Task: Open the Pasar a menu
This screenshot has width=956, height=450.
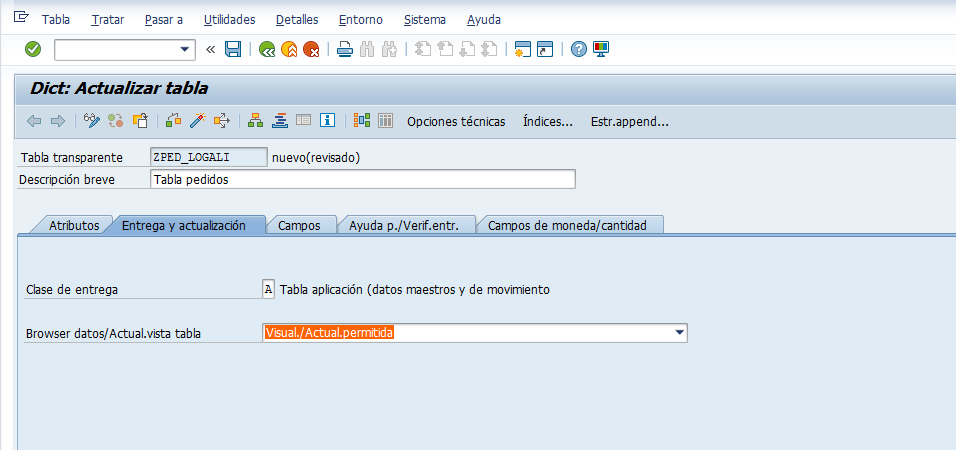Action: (x=164, y=20)
